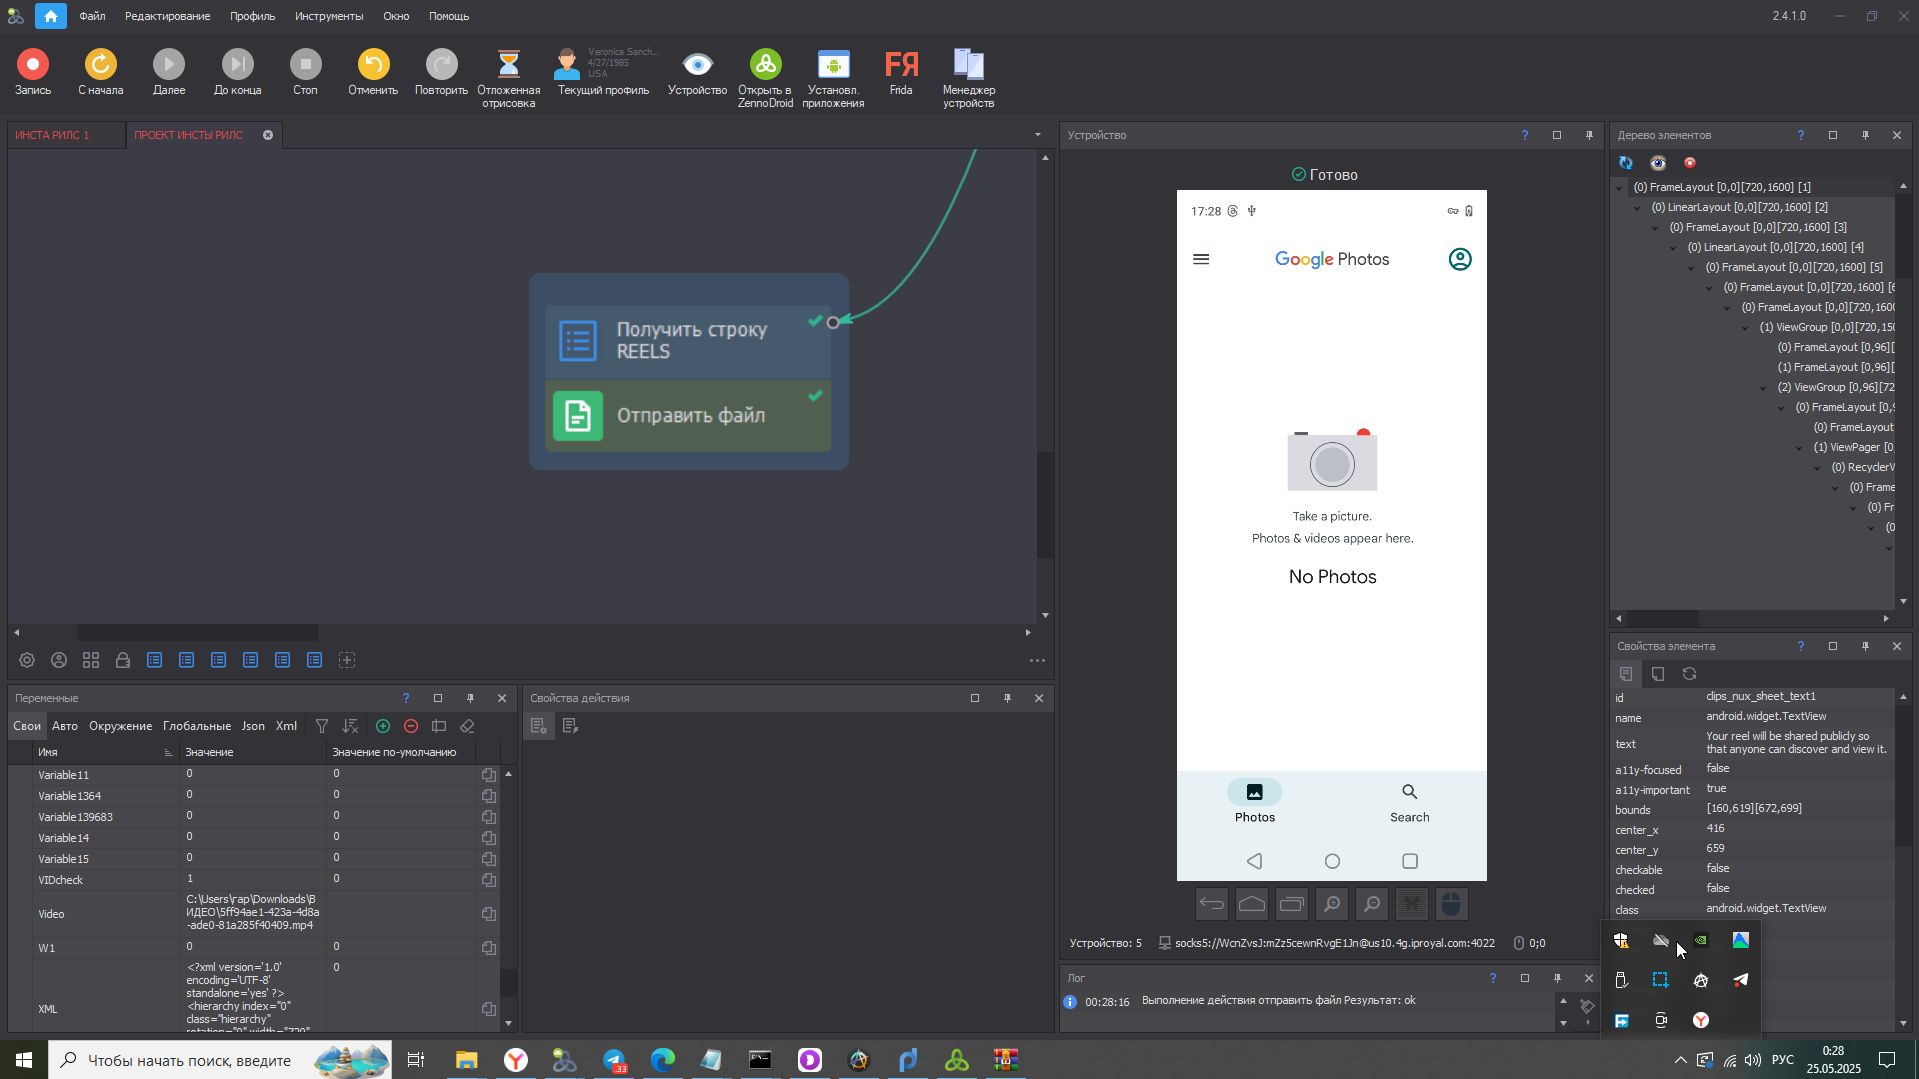Viewport: 1919px width, 1079px height.
Task: Click the Windows search box
Action: pyautogui.click(x=190, y=1060)
